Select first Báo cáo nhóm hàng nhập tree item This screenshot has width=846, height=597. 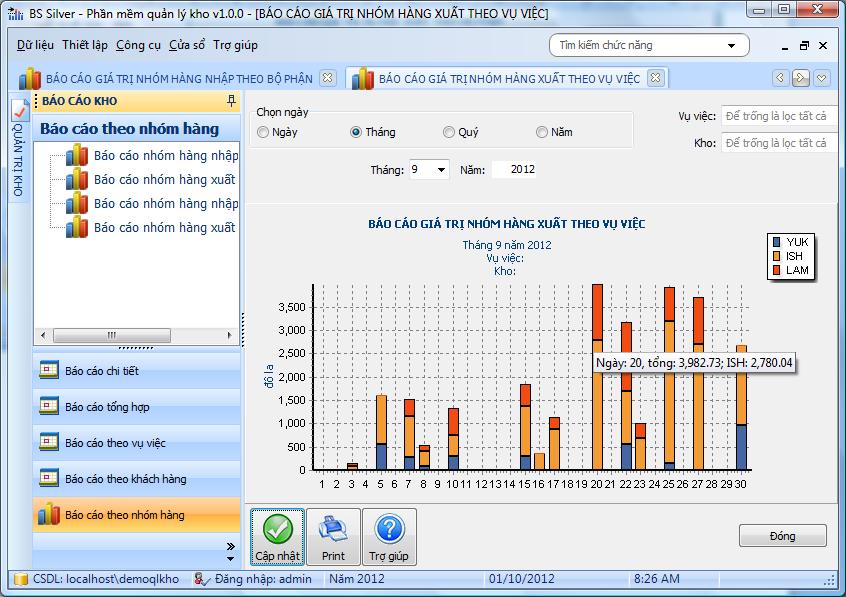click(x=165, y=156)
